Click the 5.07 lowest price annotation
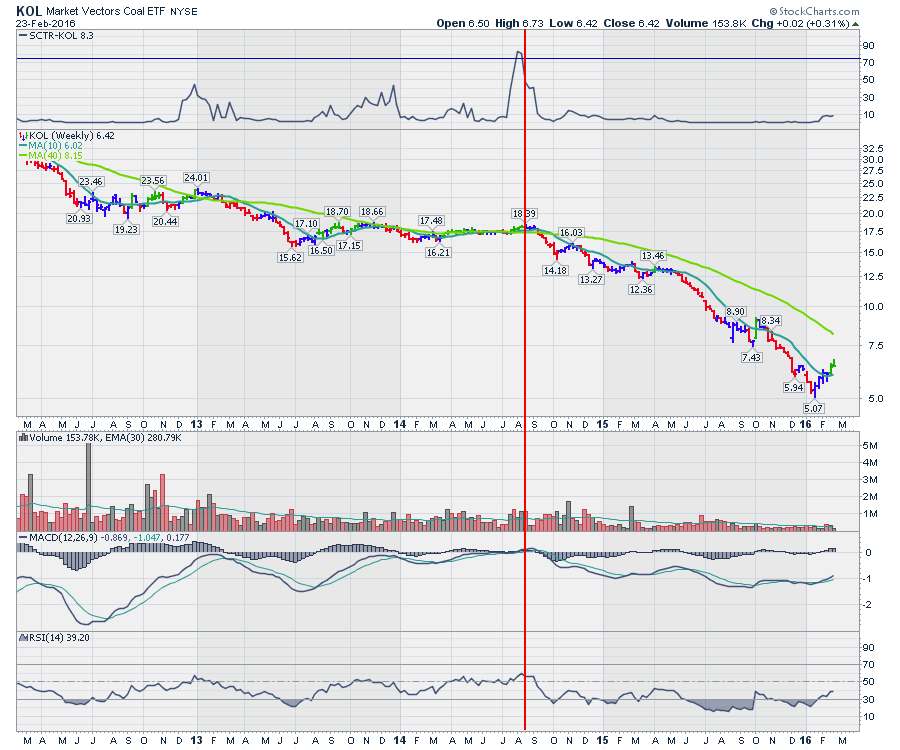The image size is (900, 750). [813, 408]
